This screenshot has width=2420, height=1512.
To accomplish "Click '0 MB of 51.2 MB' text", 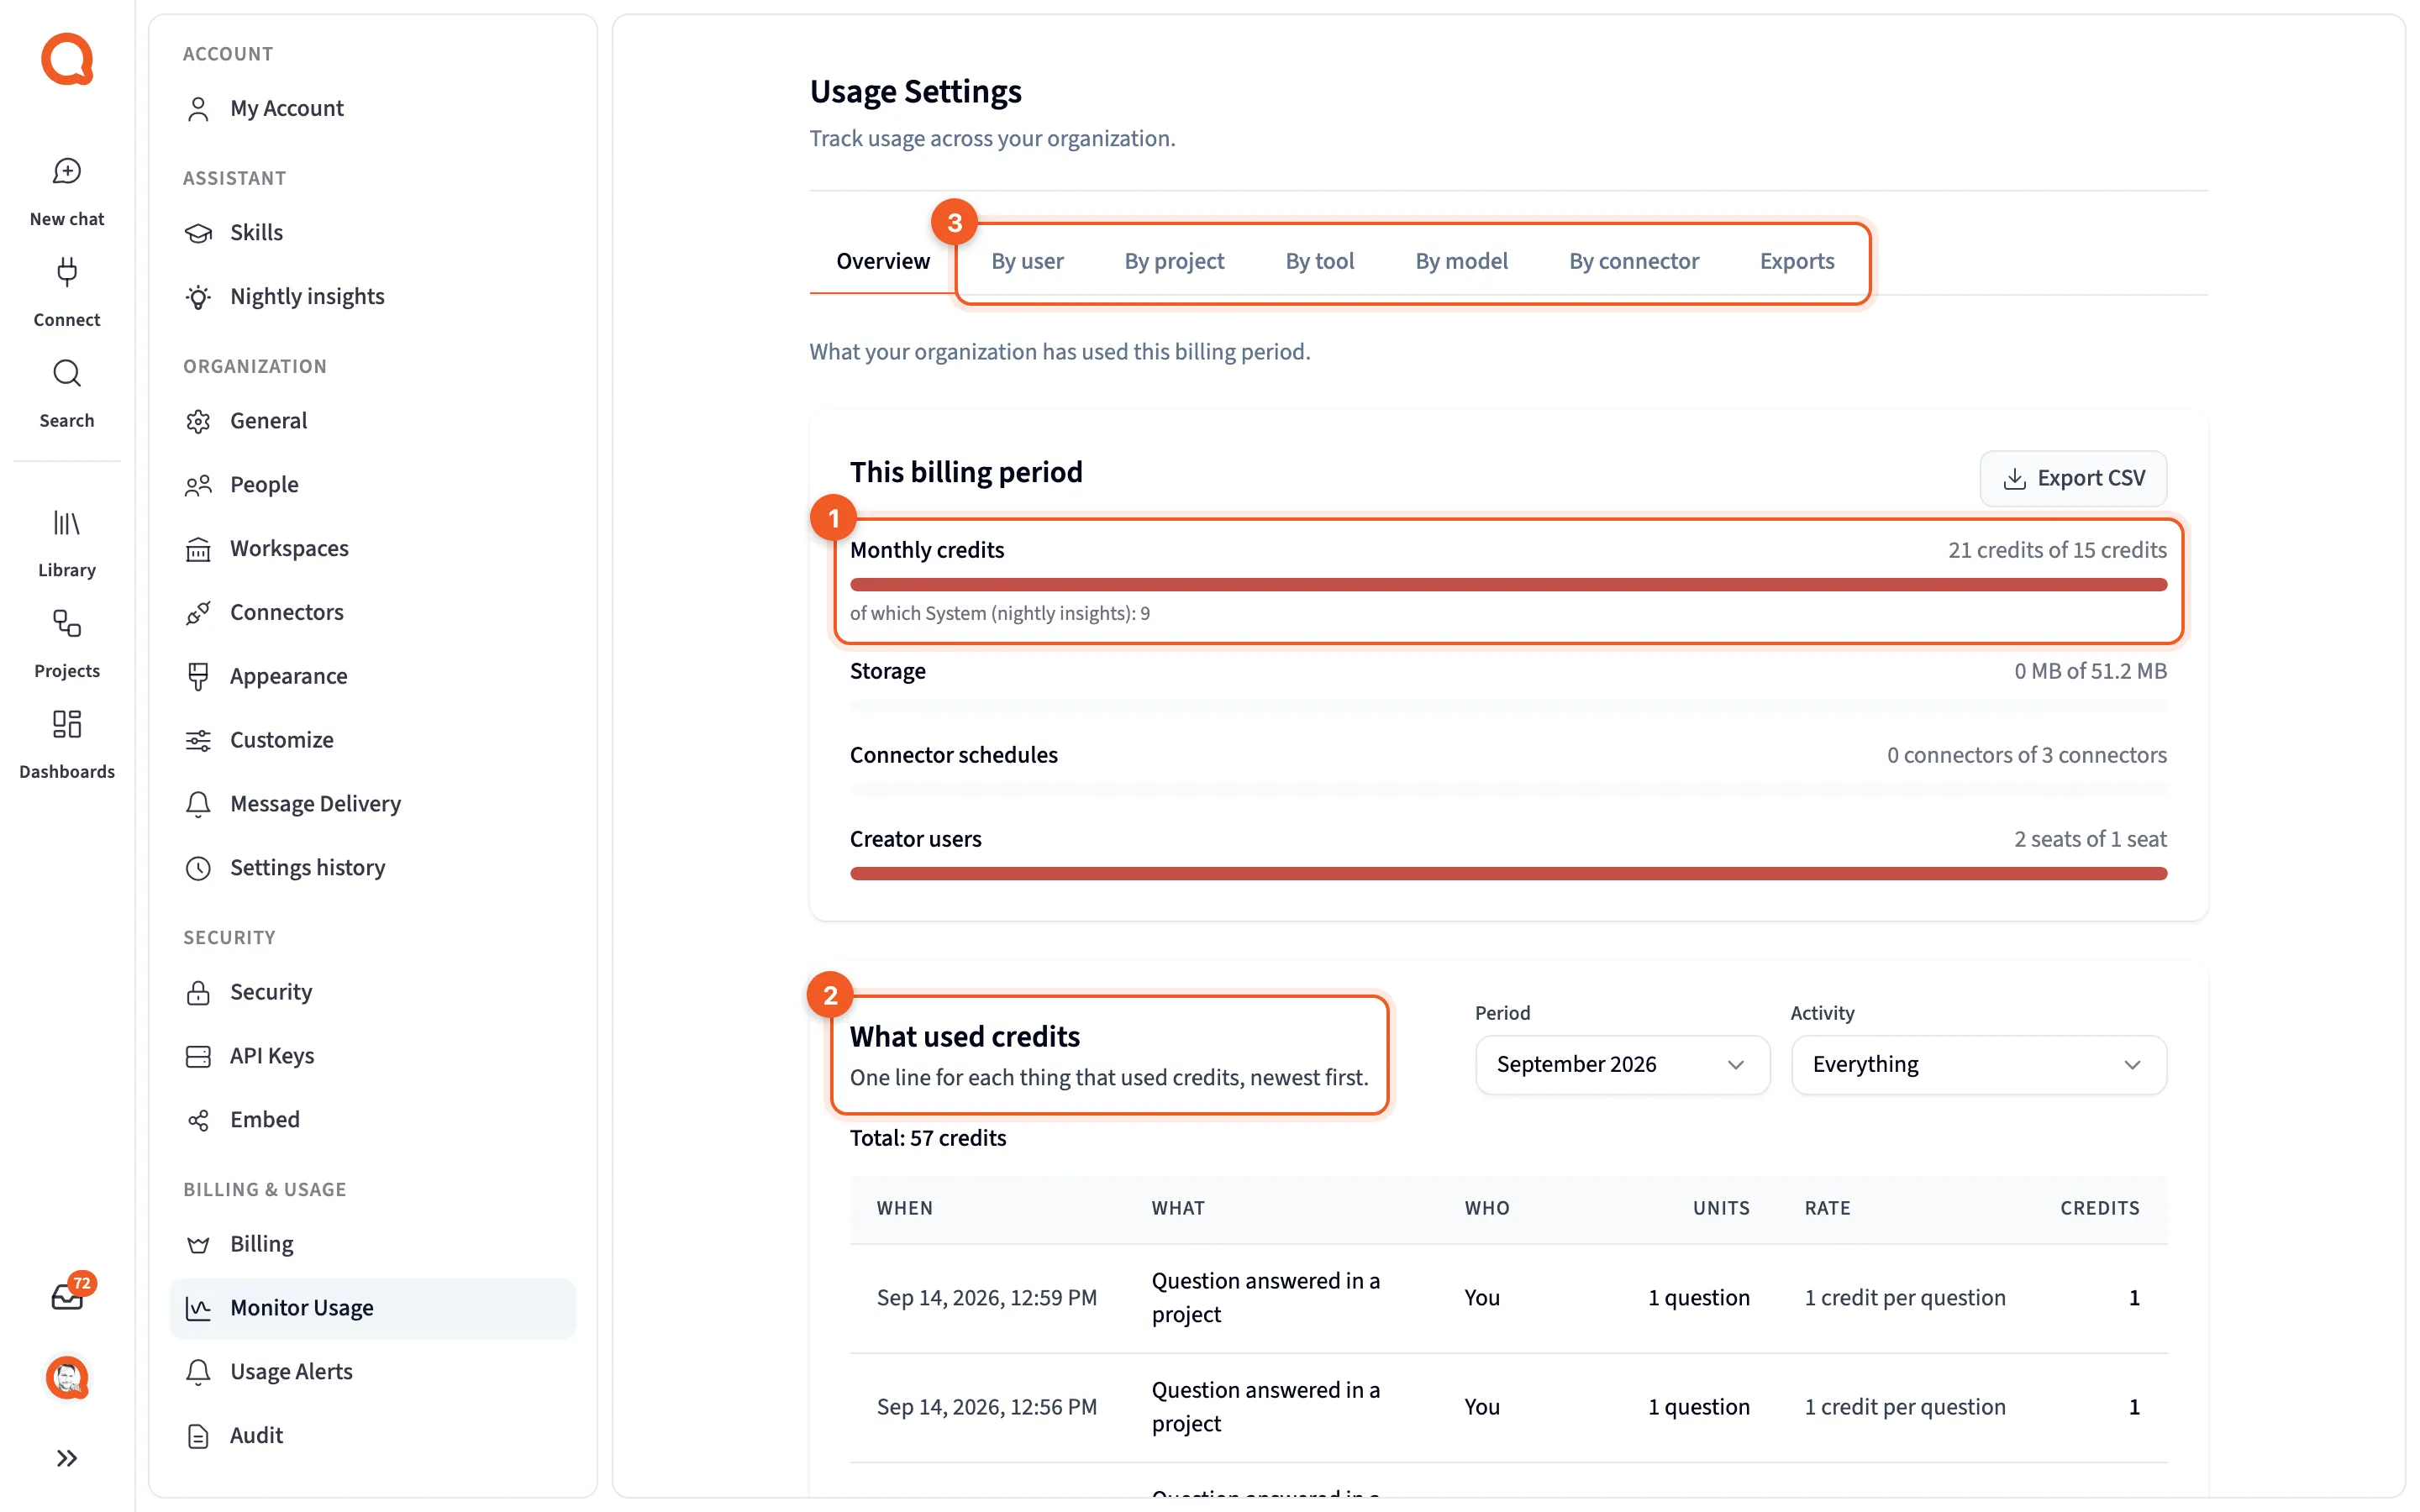I will pos(2090,670).
